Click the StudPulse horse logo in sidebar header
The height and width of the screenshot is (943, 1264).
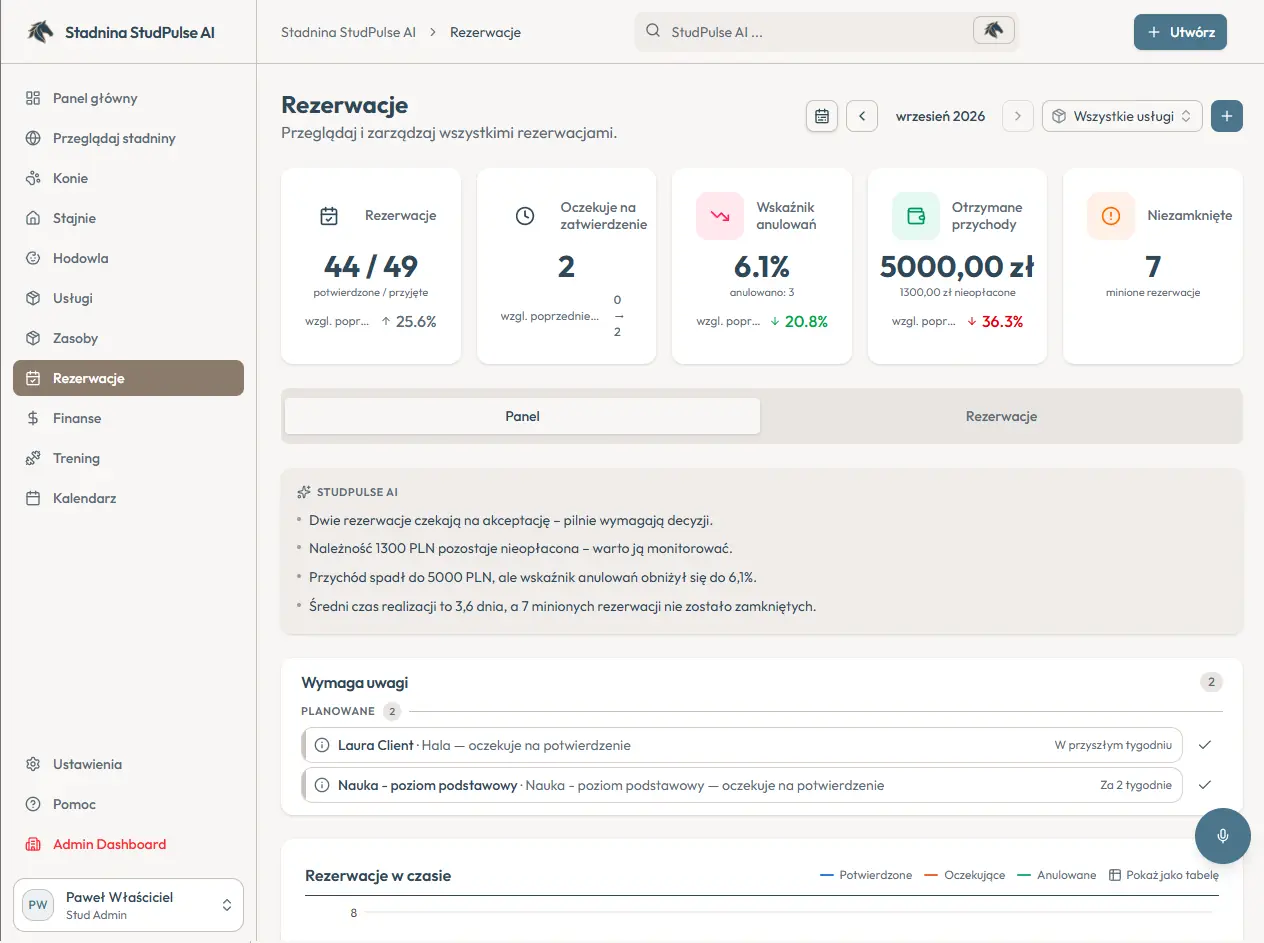(40, 32)
